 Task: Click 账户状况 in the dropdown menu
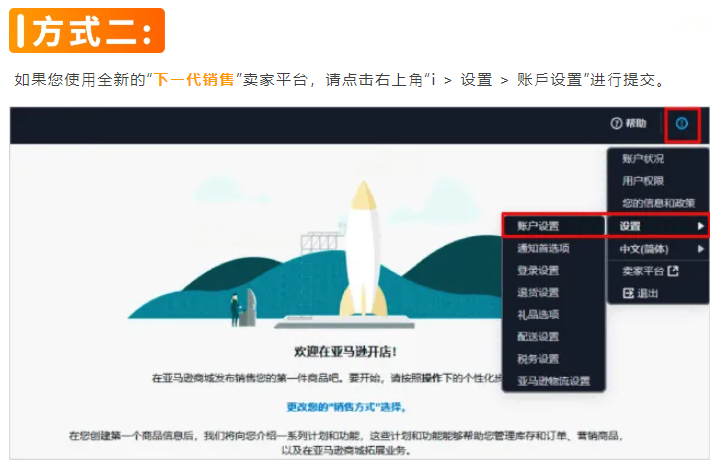pos(643,159)
